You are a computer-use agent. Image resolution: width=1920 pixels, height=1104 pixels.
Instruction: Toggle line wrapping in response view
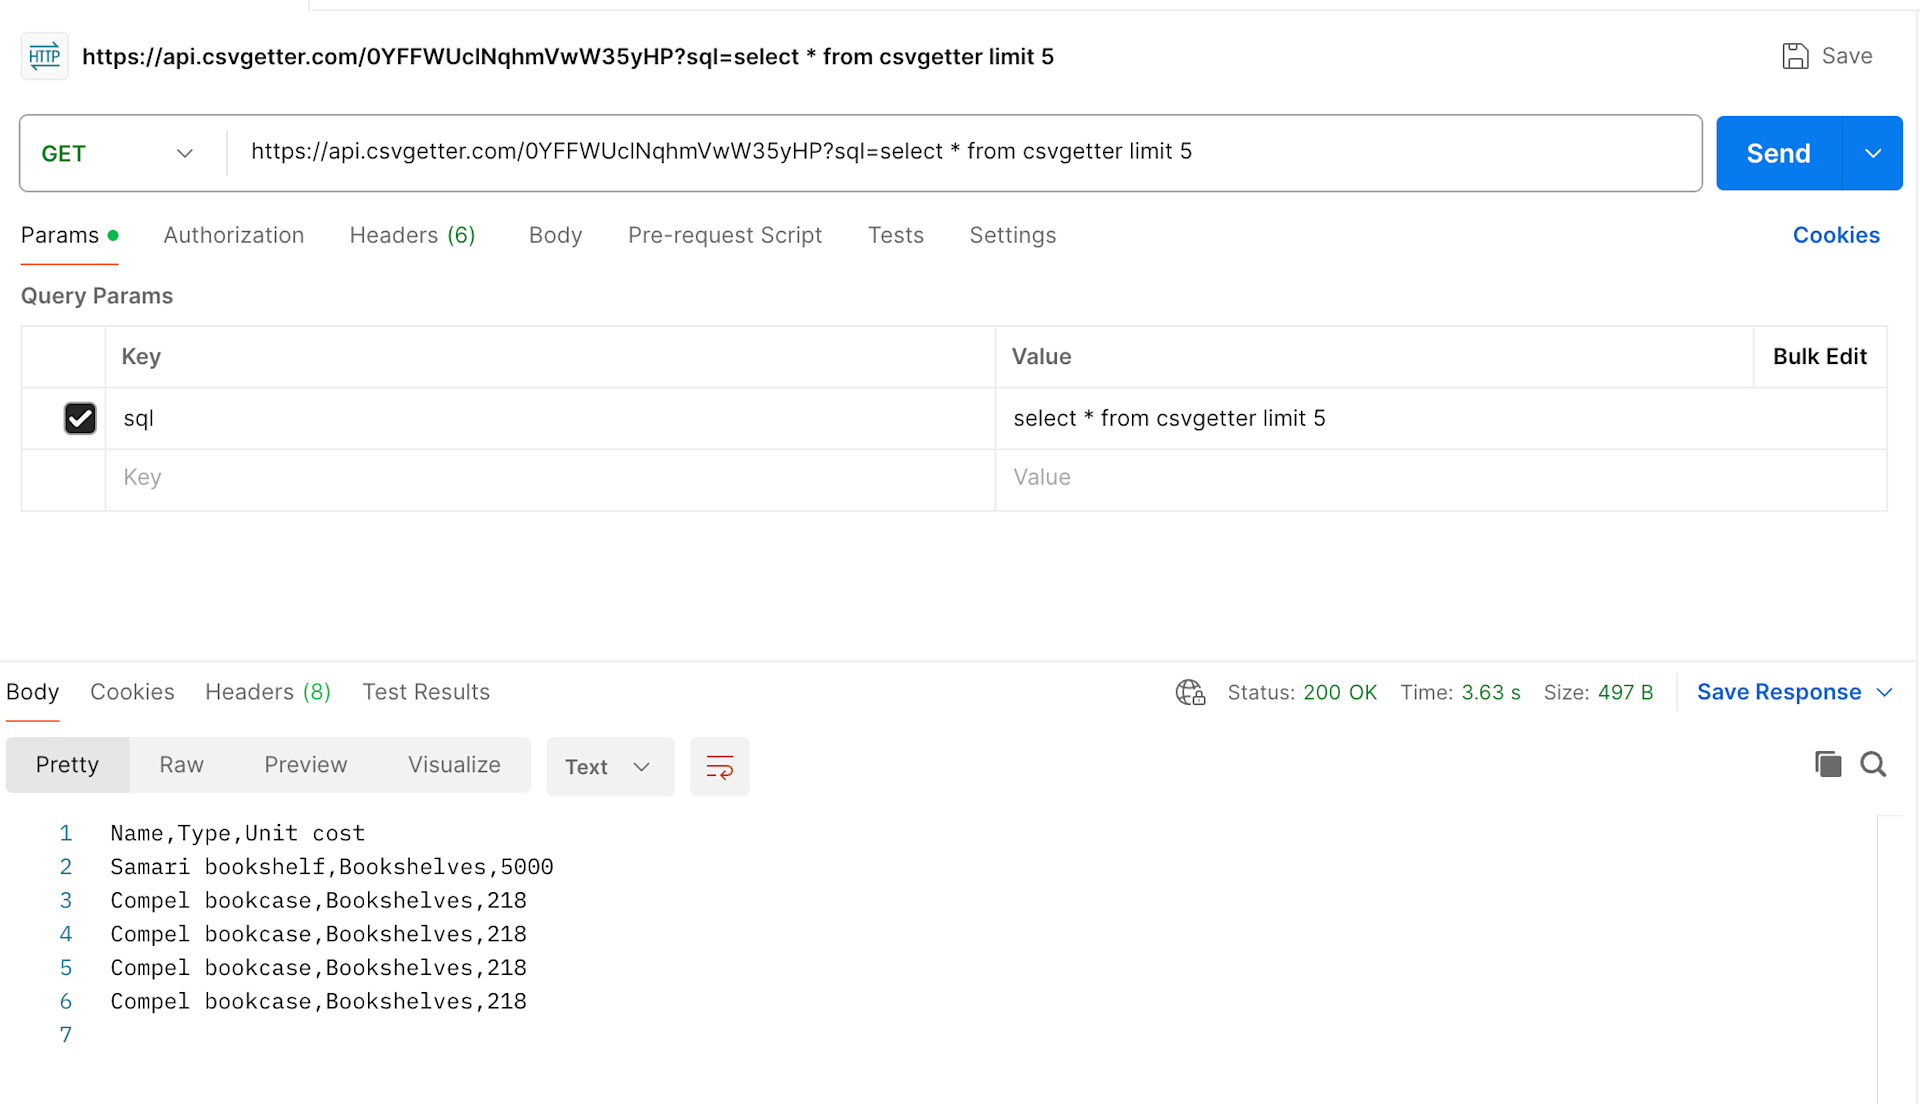tap(719, 767)
